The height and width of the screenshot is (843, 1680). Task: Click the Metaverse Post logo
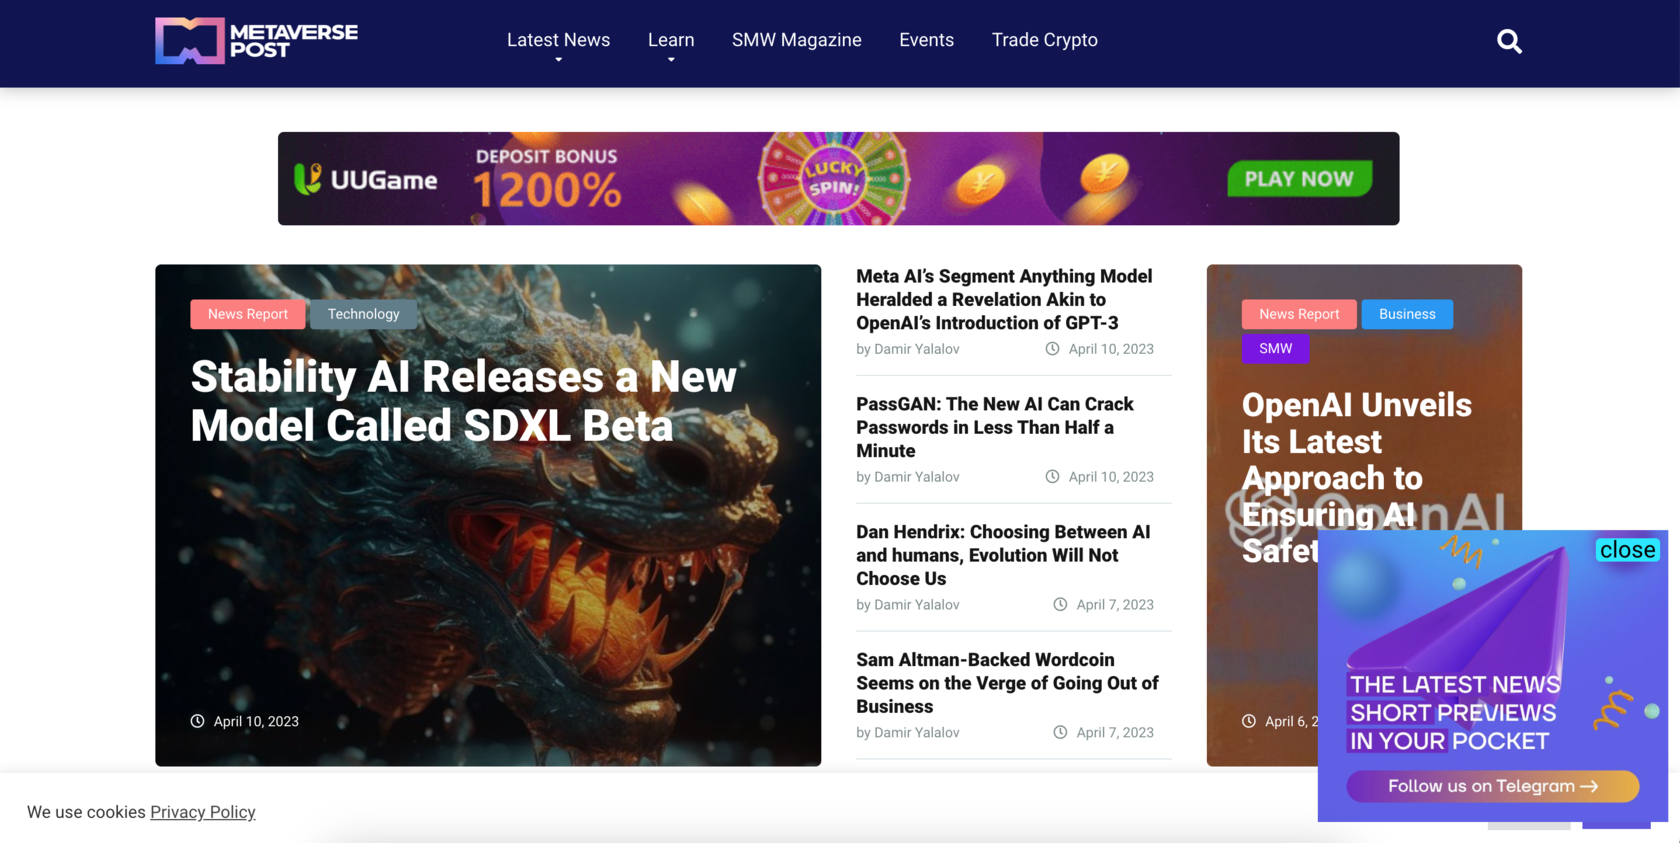click(x=257, y=41)
